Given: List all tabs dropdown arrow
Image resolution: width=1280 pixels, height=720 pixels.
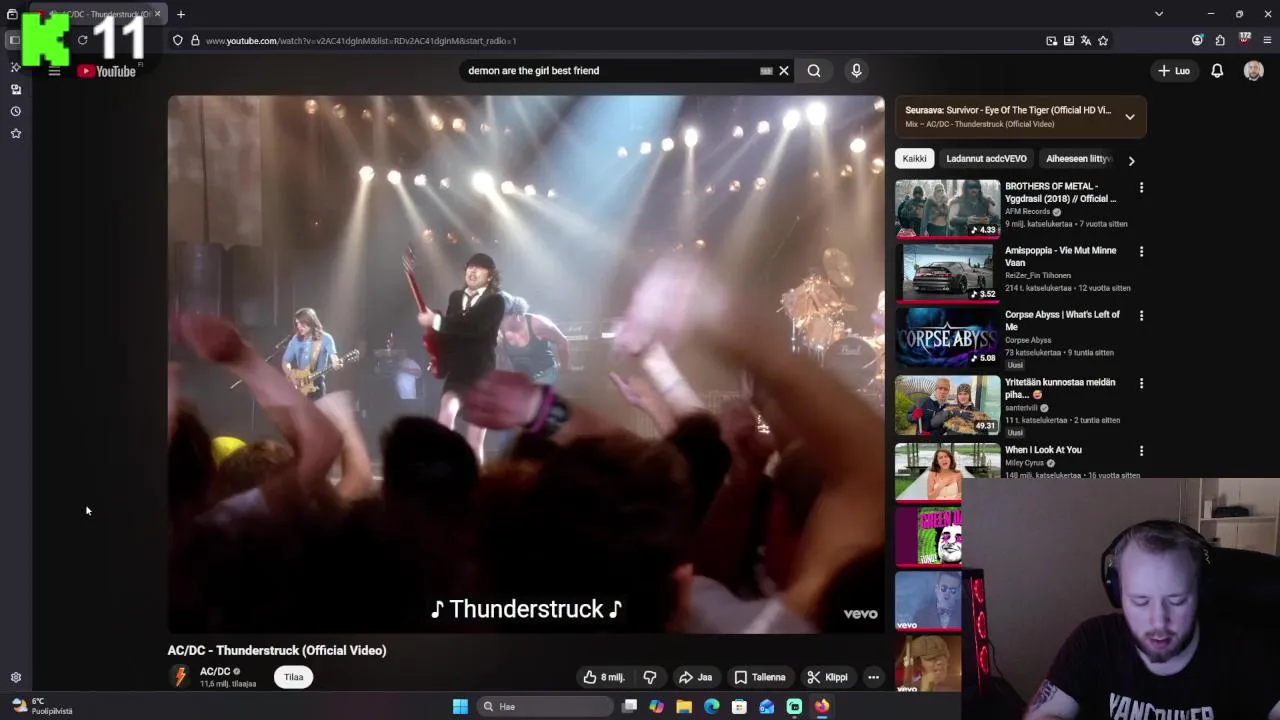Looking at the screenshot, I should 1159,14.
